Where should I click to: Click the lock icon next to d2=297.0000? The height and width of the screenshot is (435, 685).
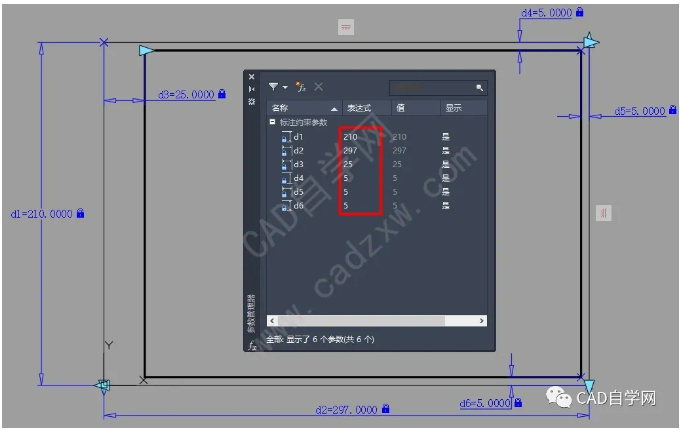click(x=385, y=409)
